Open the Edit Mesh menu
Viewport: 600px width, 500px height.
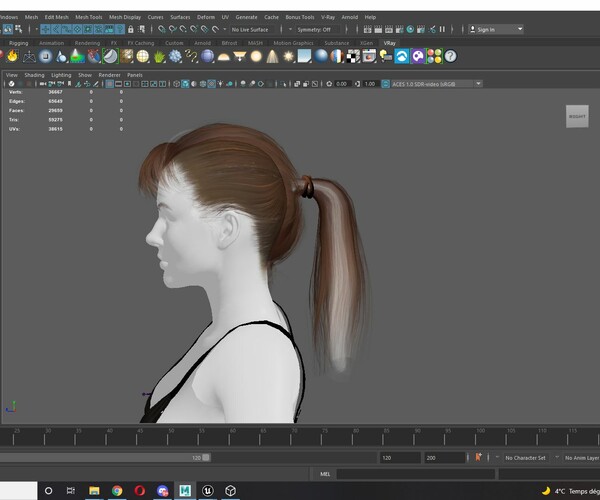pyautogui.click(x=57, y=17)
